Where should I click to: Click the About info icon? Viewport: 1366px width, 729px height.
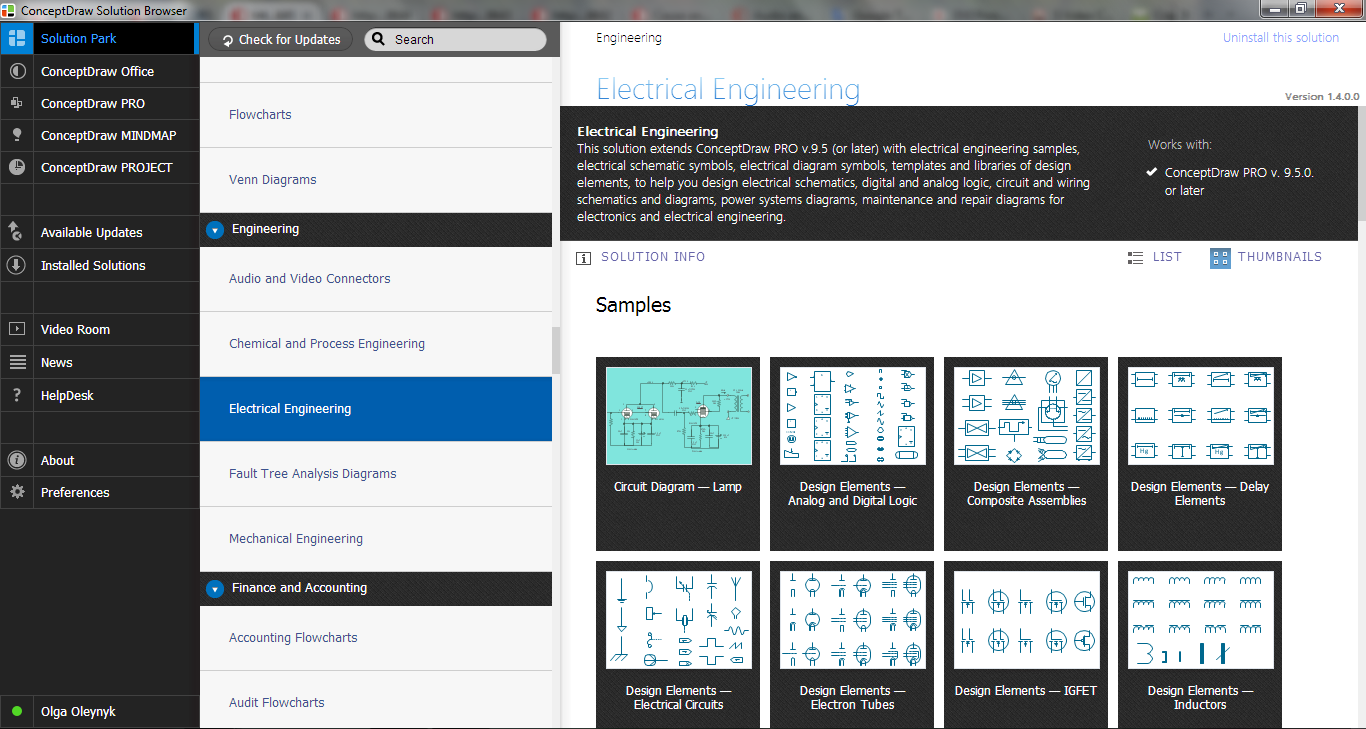[16, 460]
